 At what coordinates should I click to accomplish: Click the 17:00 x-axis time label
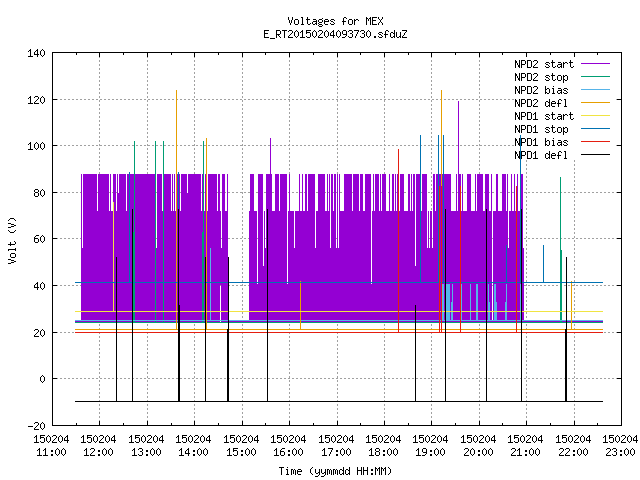(336, 452)
